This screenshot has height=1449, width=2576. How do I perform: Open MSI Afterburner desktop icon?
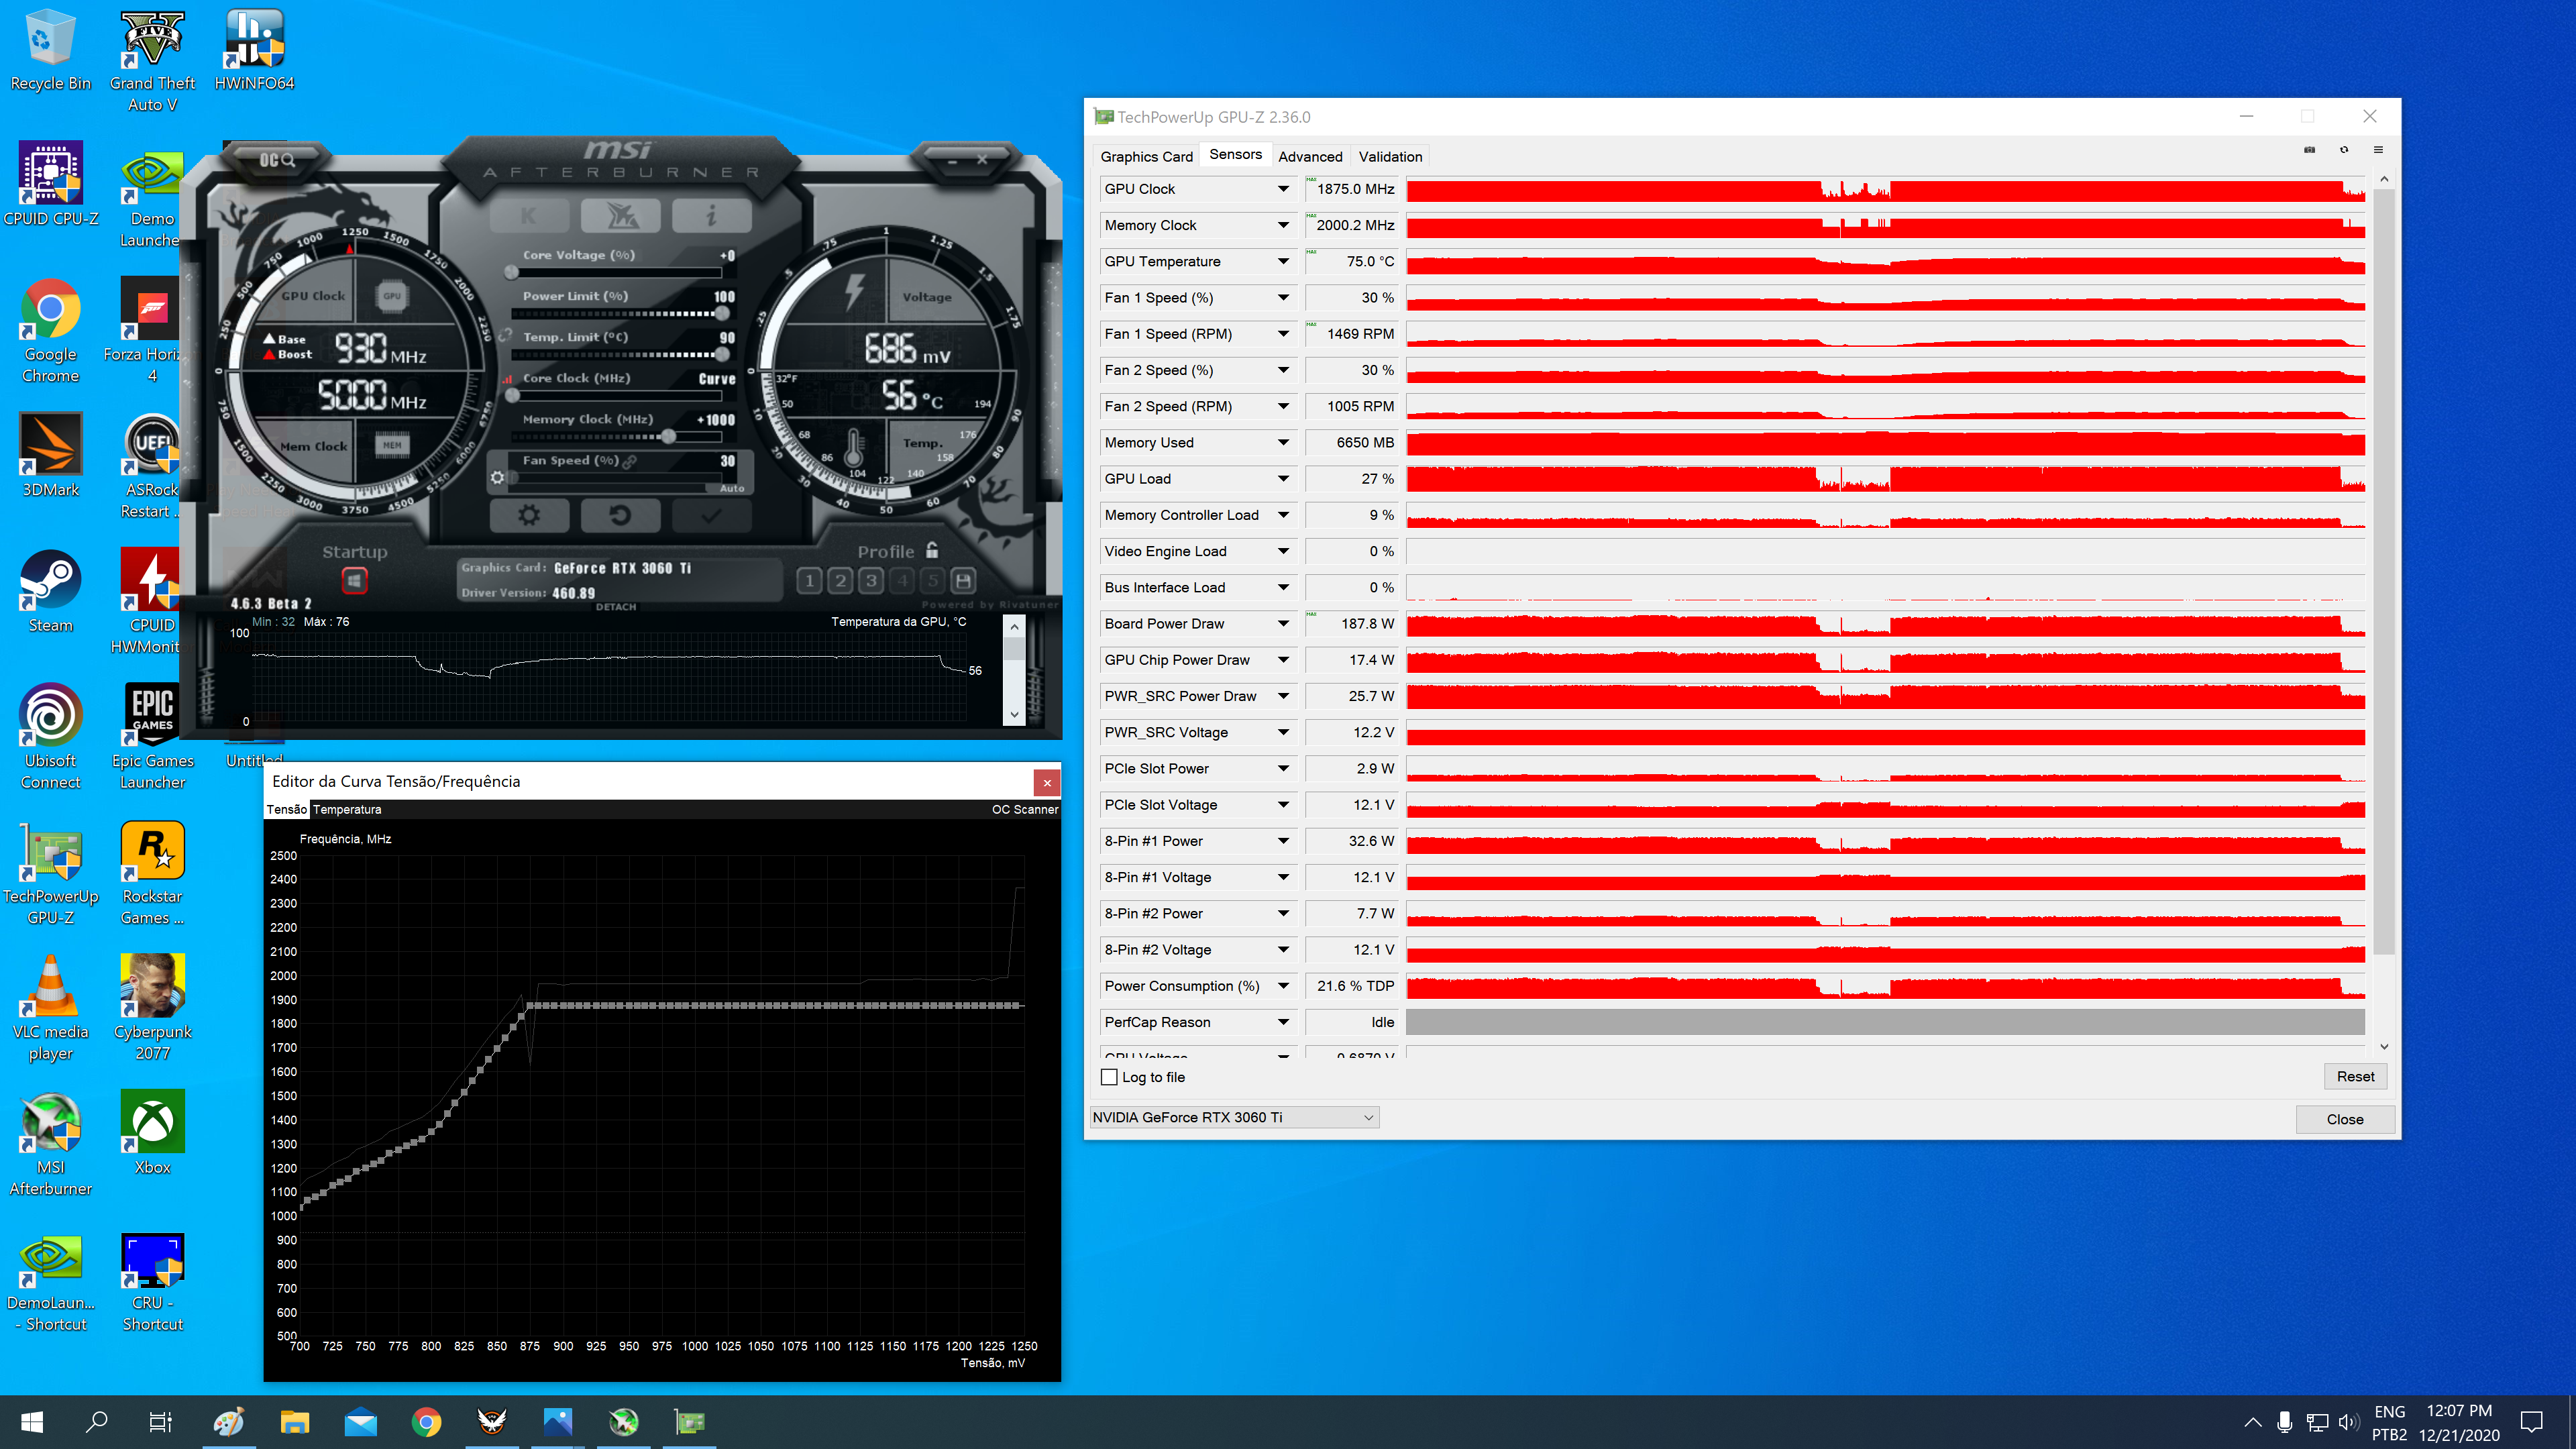(51, 1144)
